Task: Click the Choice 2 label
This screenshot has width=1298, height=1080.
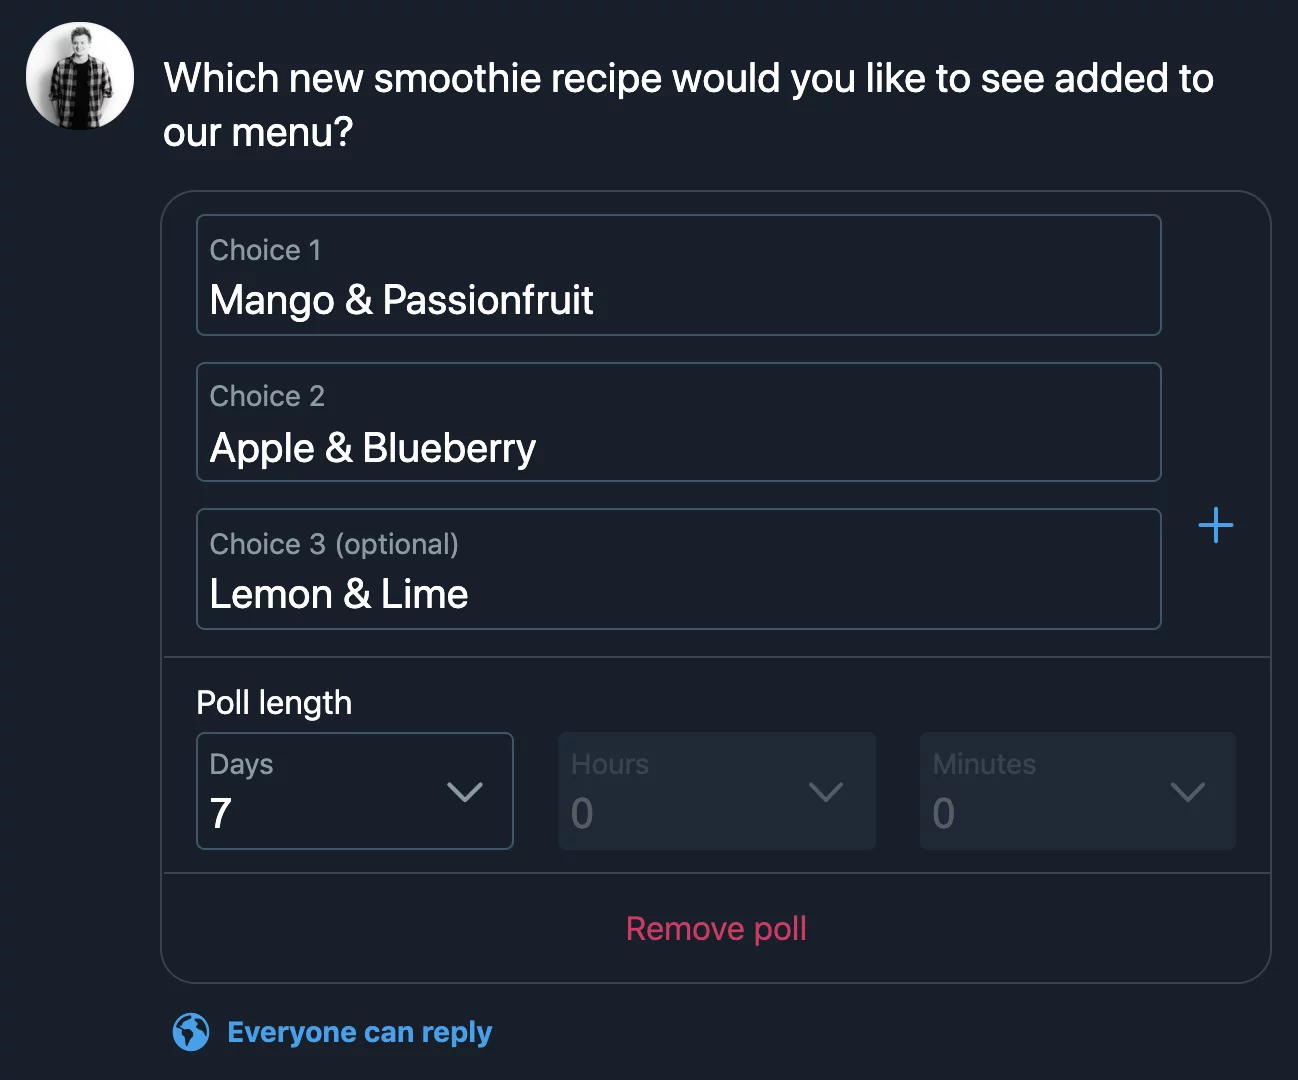Action: (x=267, y=396)
